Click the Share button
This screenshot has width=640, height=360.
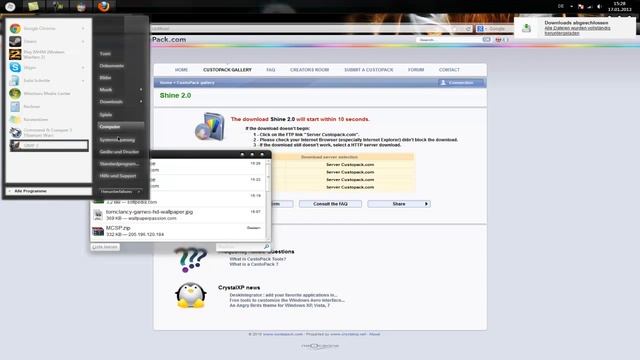399,204
